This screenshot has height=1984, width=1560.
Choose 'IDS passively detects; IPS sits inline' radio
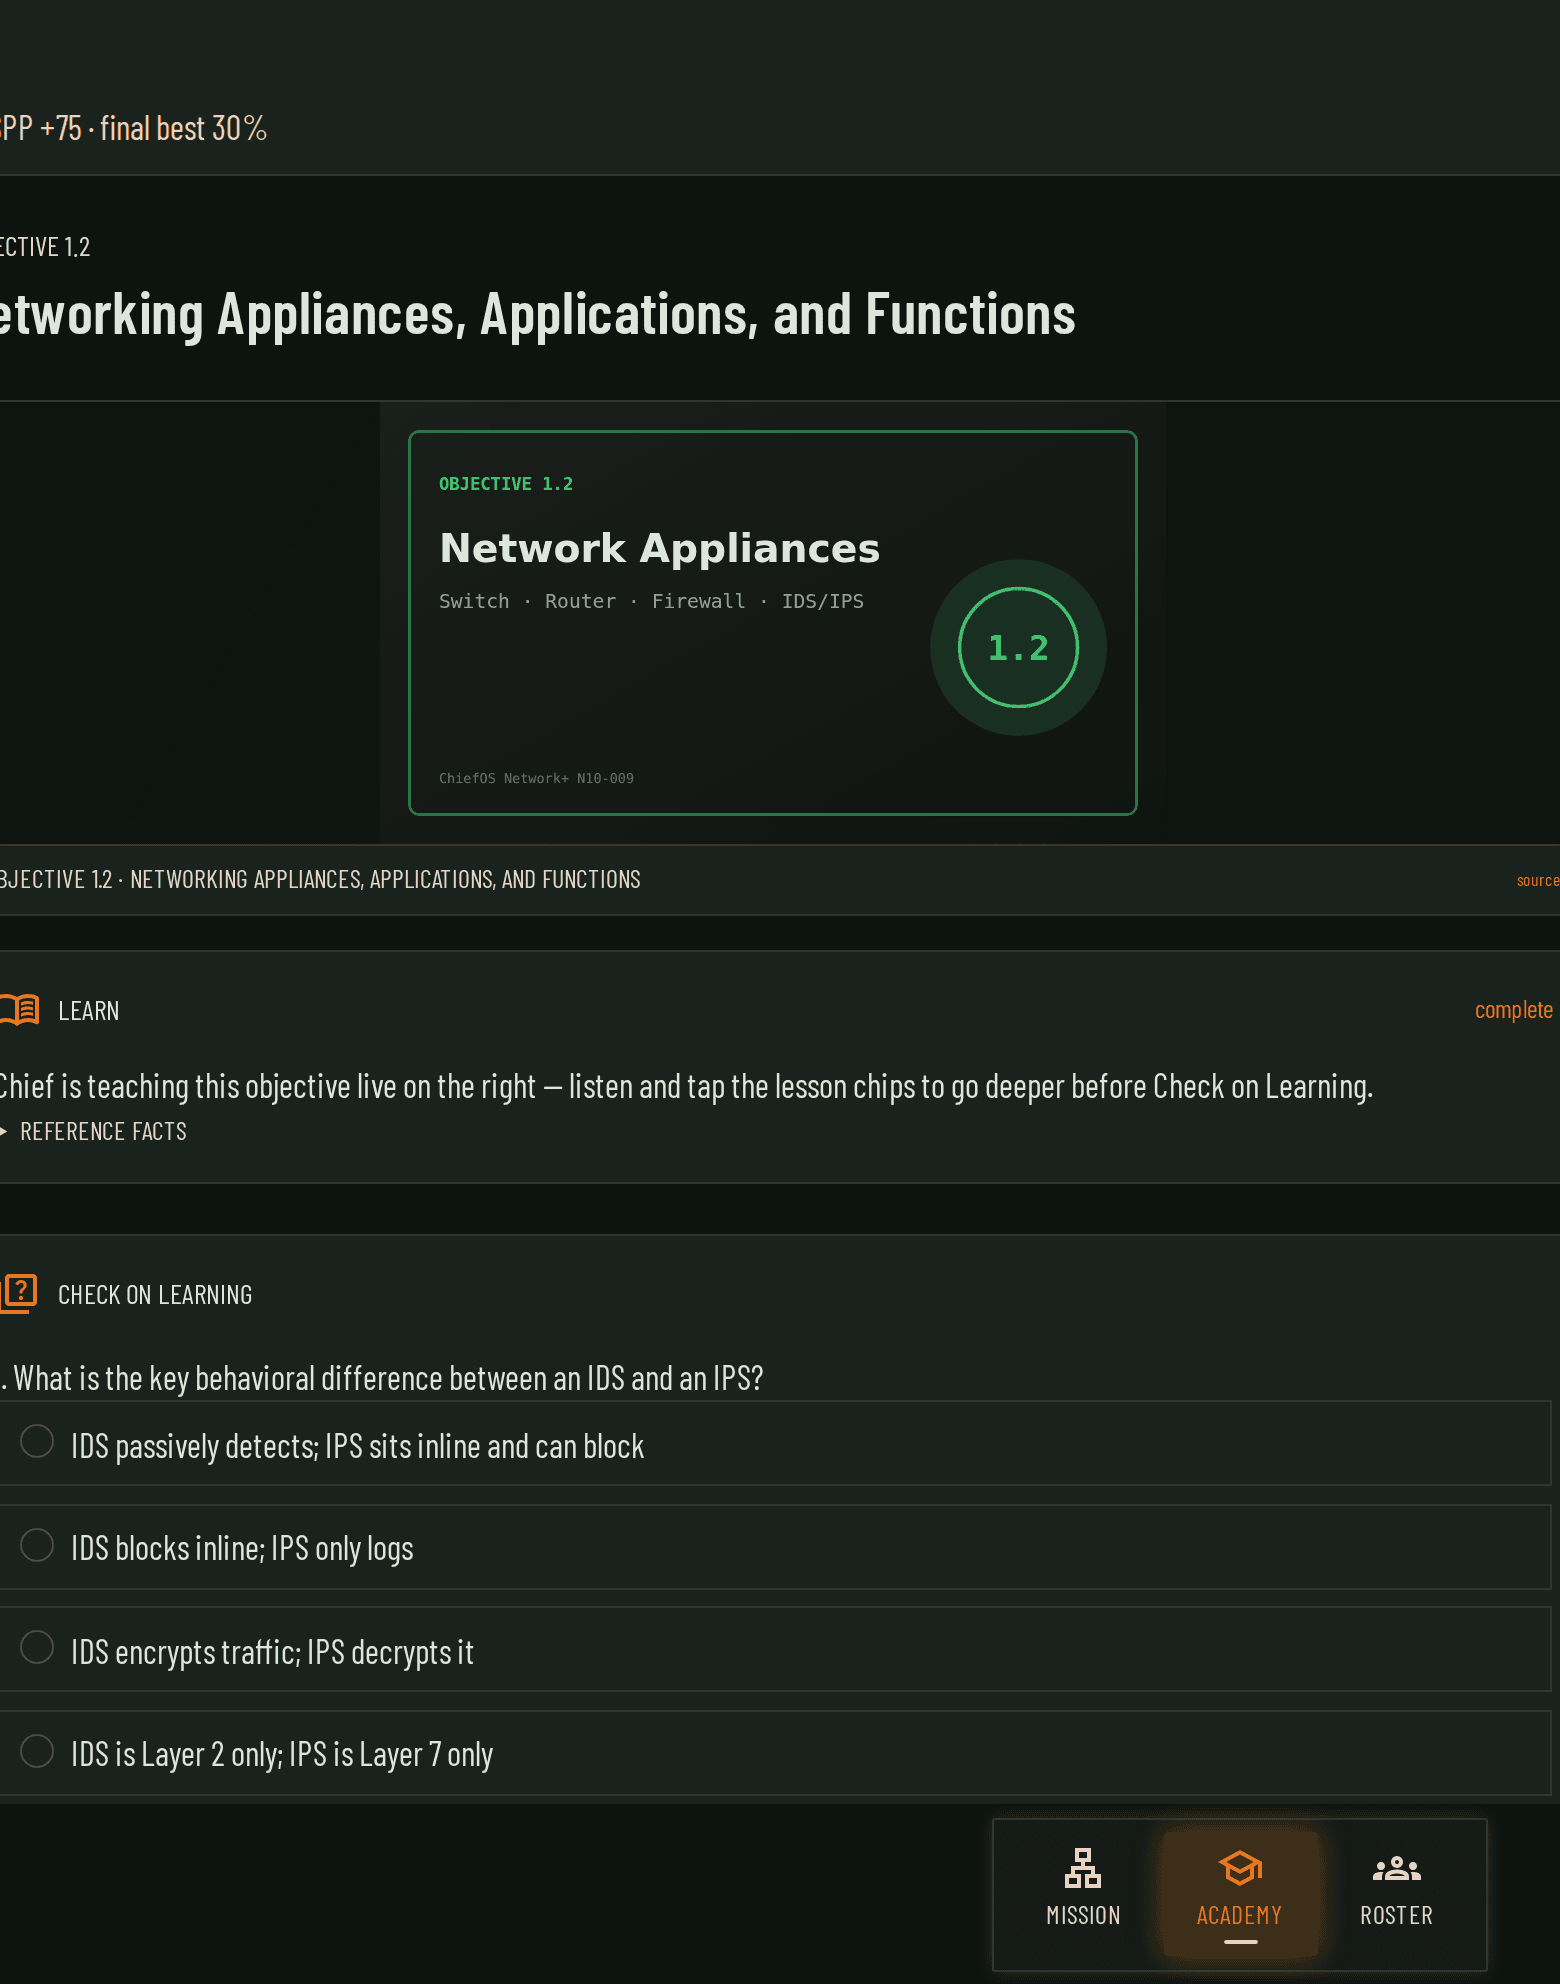tap(37, 1441)
